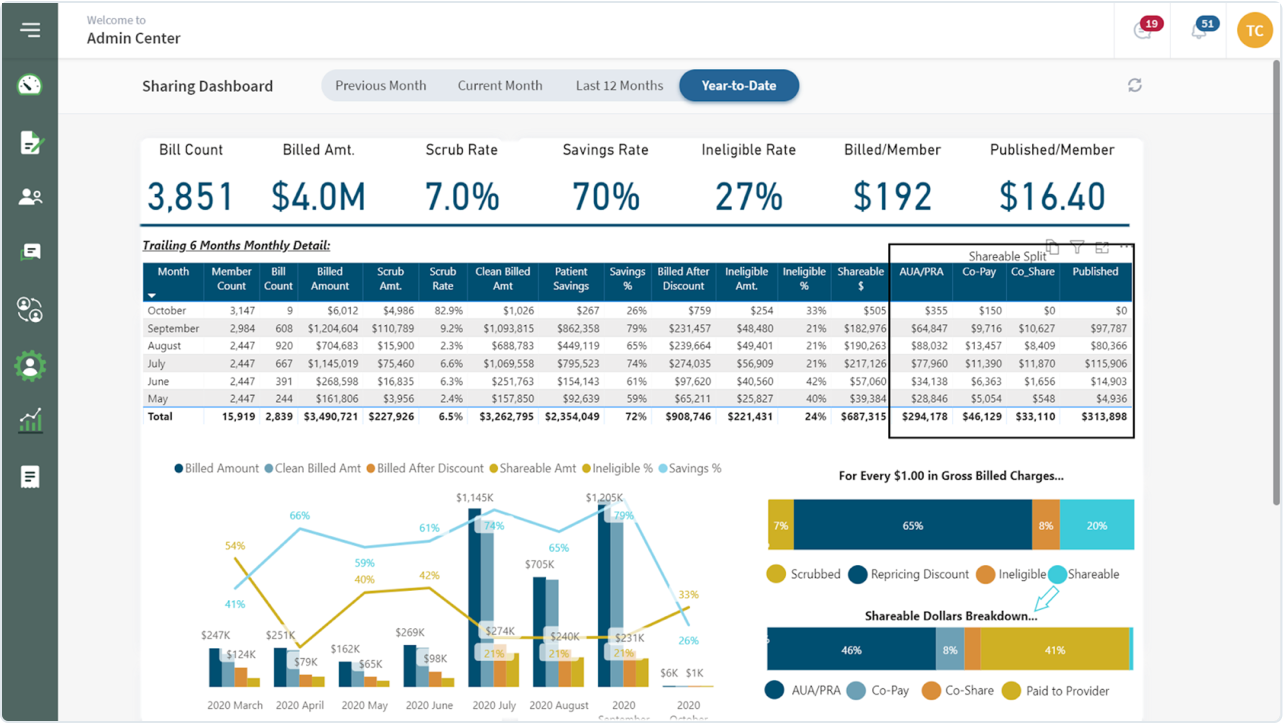This screenshot has height=724, width=1284.
Task: Click the Scrubbed legend circle
Action: click(776, 574)
